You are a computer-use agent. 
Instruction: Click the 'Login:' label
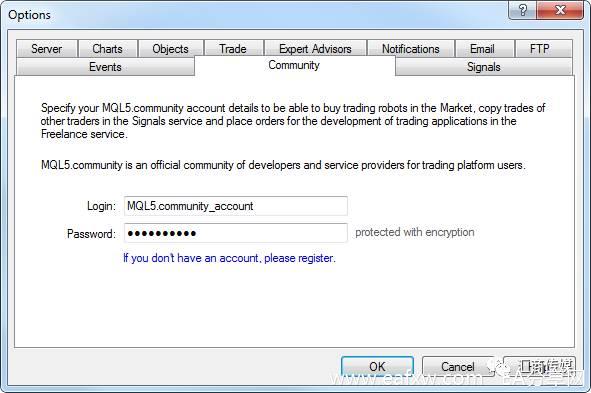101,206
